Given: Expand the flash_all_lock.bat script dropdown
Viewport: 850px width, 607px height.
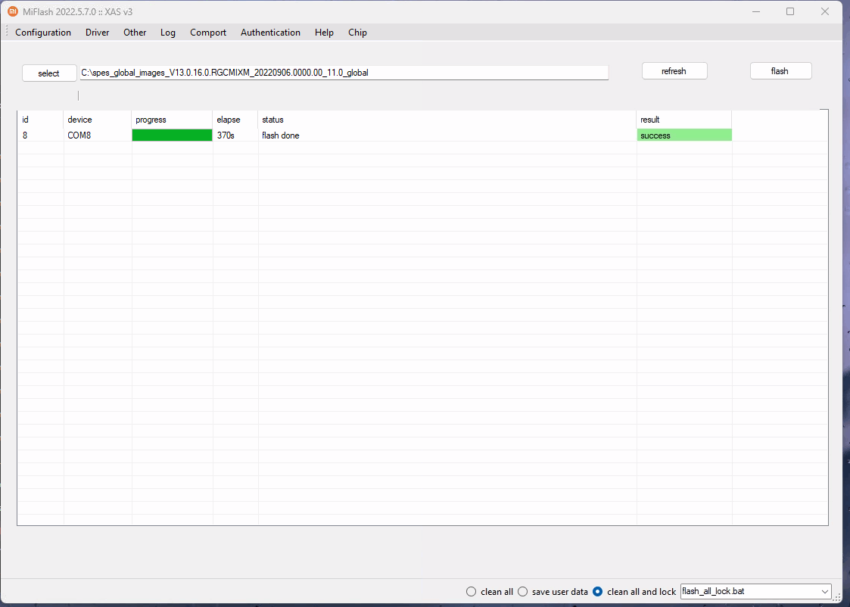Looking at the screenshot, I should point(823,591).
